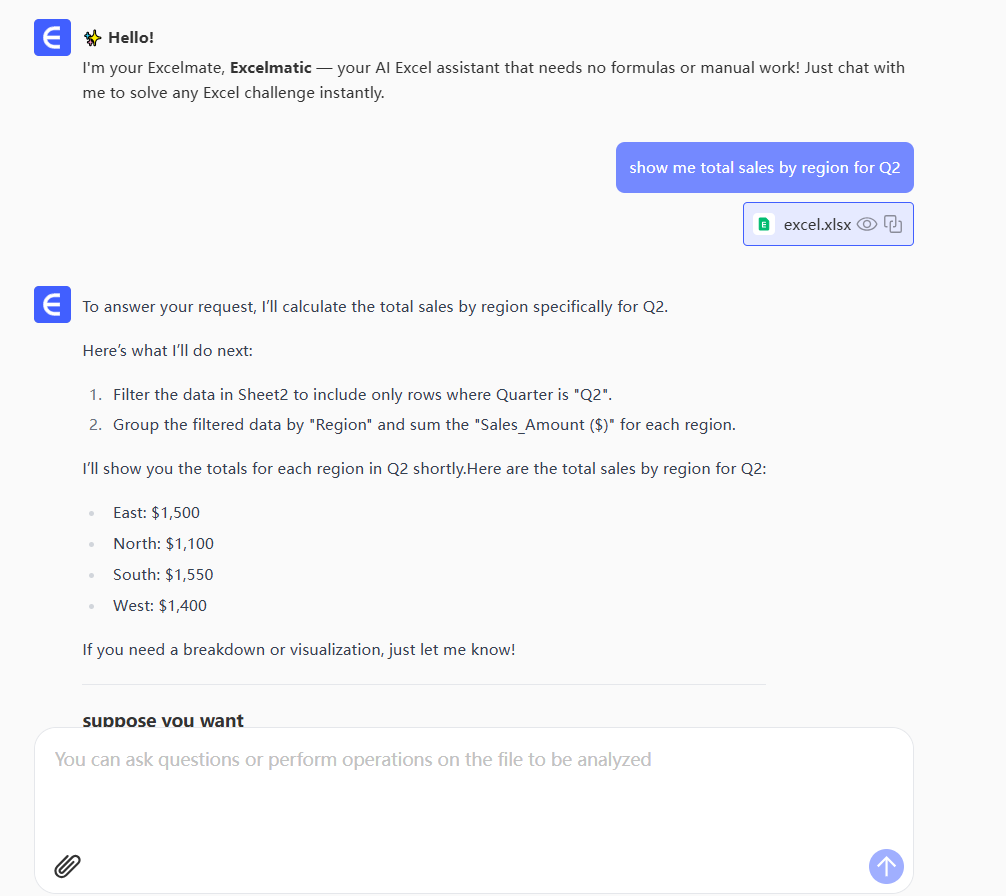The image size is (1006, 896).
Task: Select the East: $1,500 result line
Action: click(x=156, y=513)
